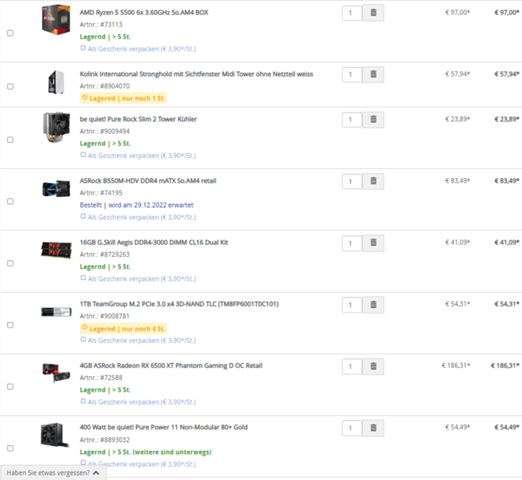This screenshot has width=522, height=480.
Task: Delete G.Skill Aegis RAM kit from cart
Action: pyautogui.click(x=373, y=243)
